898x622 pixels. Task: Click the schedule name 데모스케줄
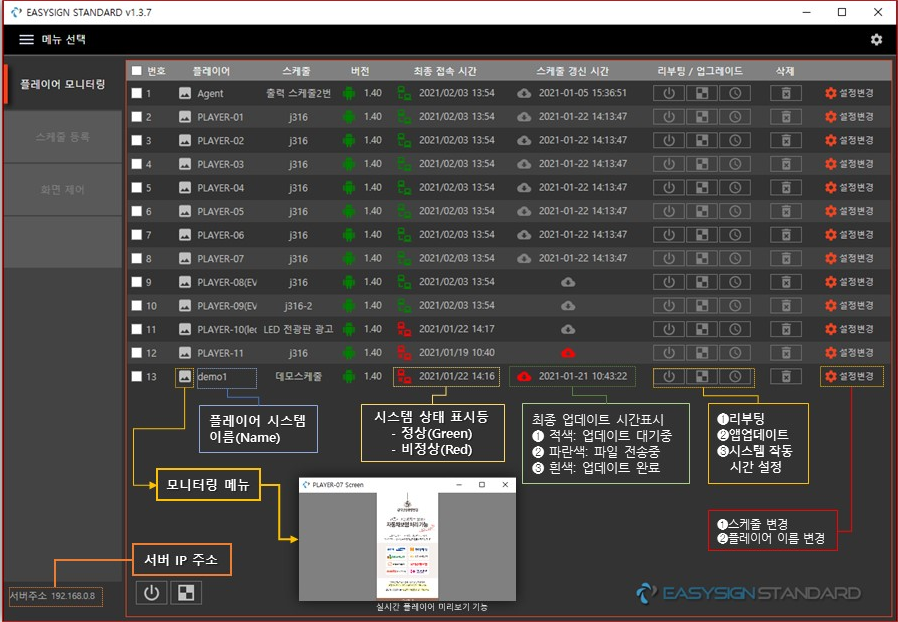click(298, 376)
